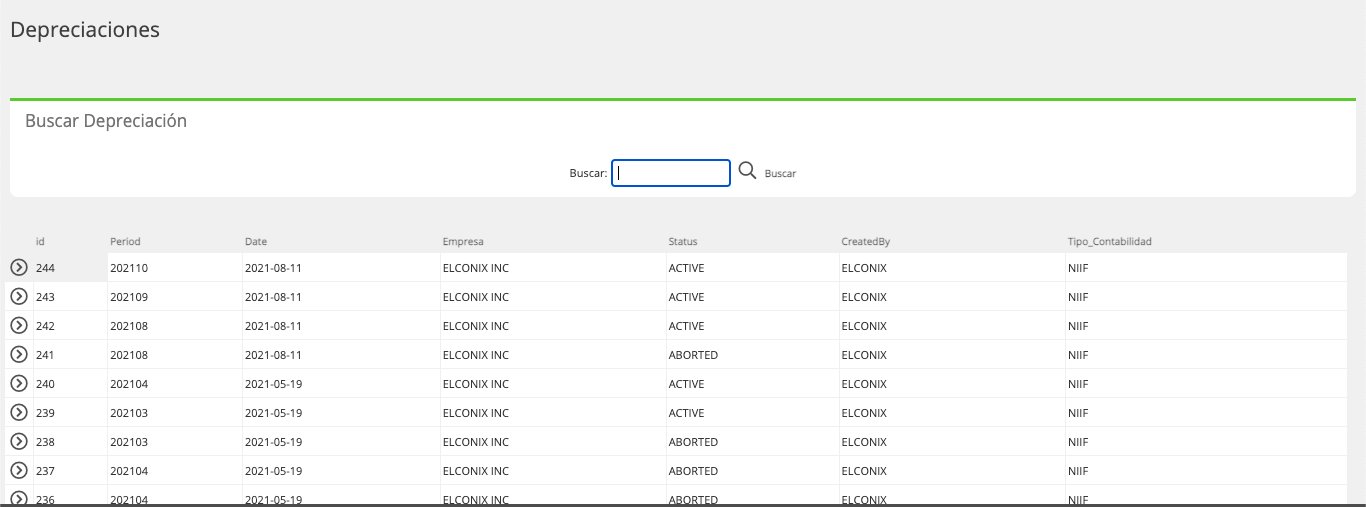
Task: Open details arrow for depreciation 240
Action: pos(18,383)
